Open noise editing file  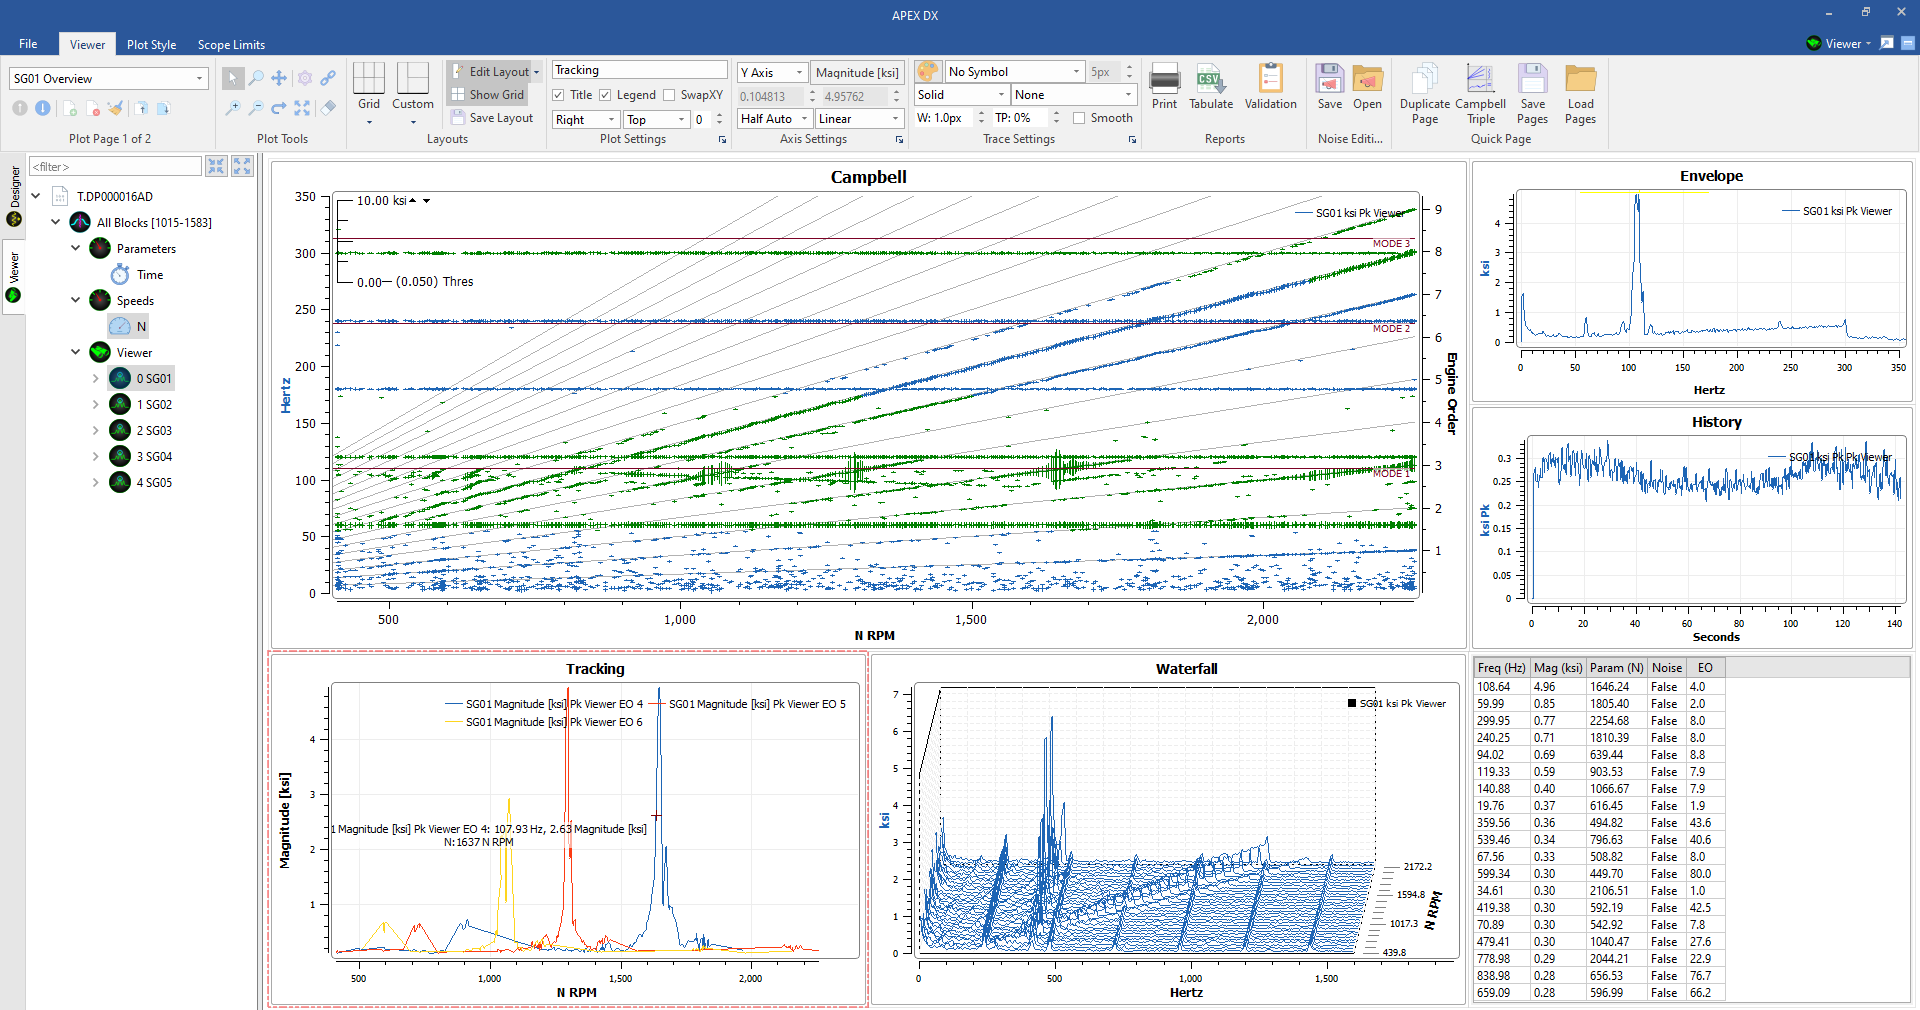1367,86
